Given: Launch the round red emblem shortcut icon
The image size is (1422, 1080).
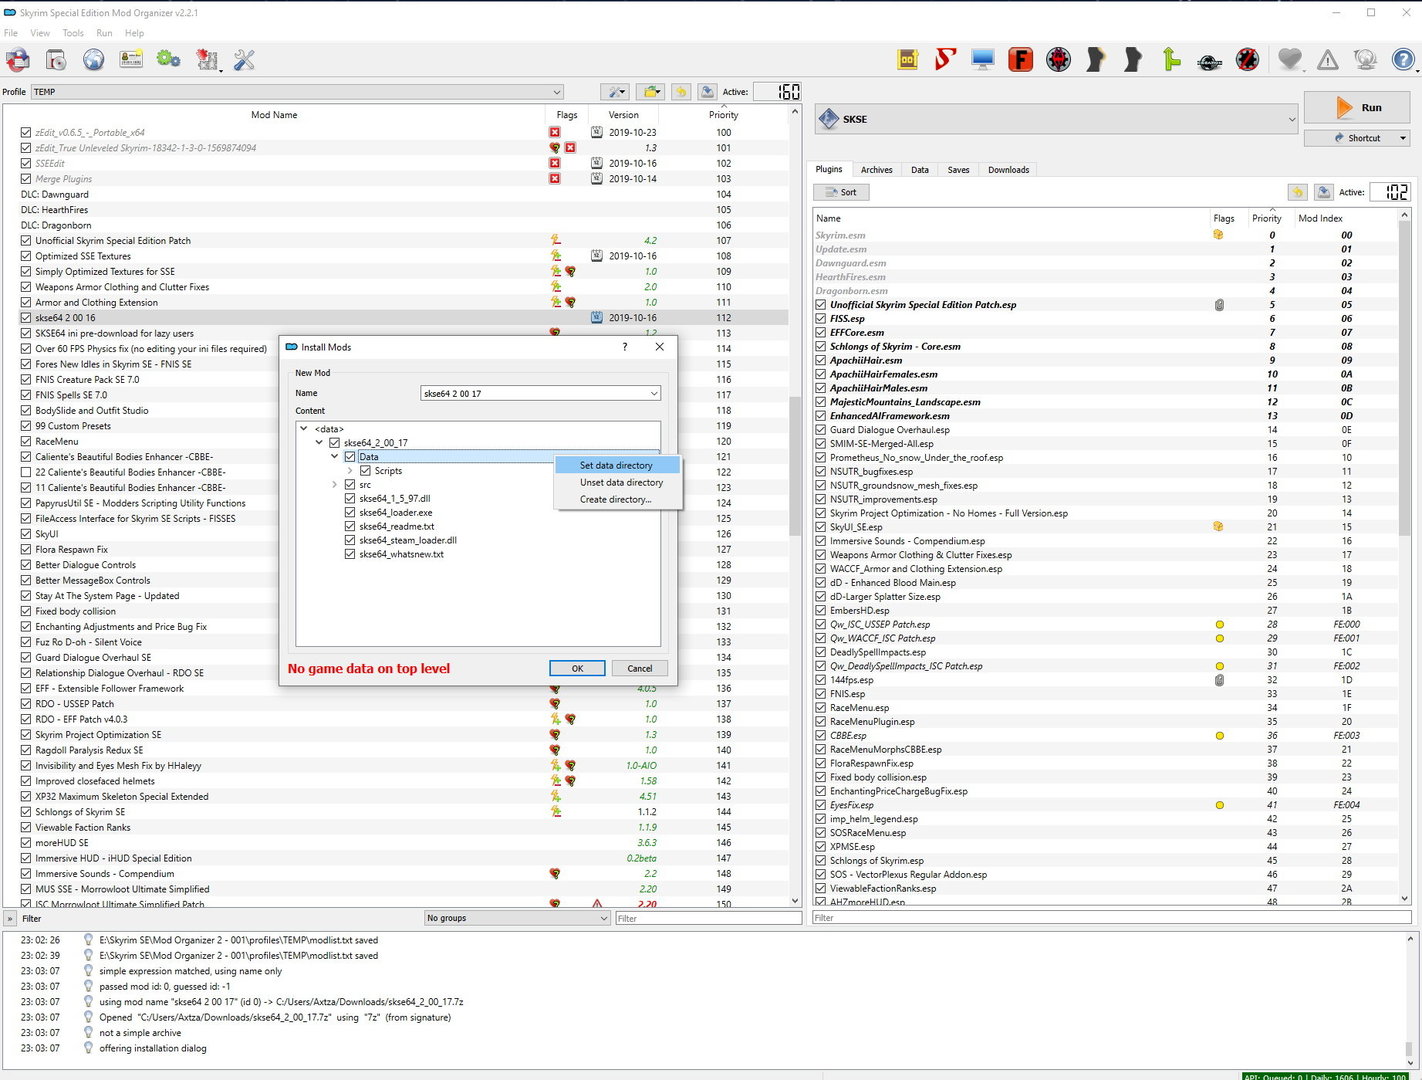Looking at the screenshot, I should click(1058, 60).
